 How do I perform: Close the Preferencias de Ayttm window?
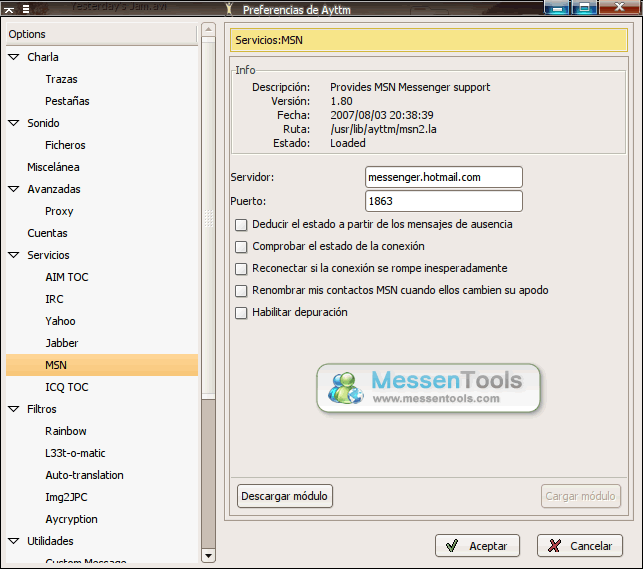[620, 7]
